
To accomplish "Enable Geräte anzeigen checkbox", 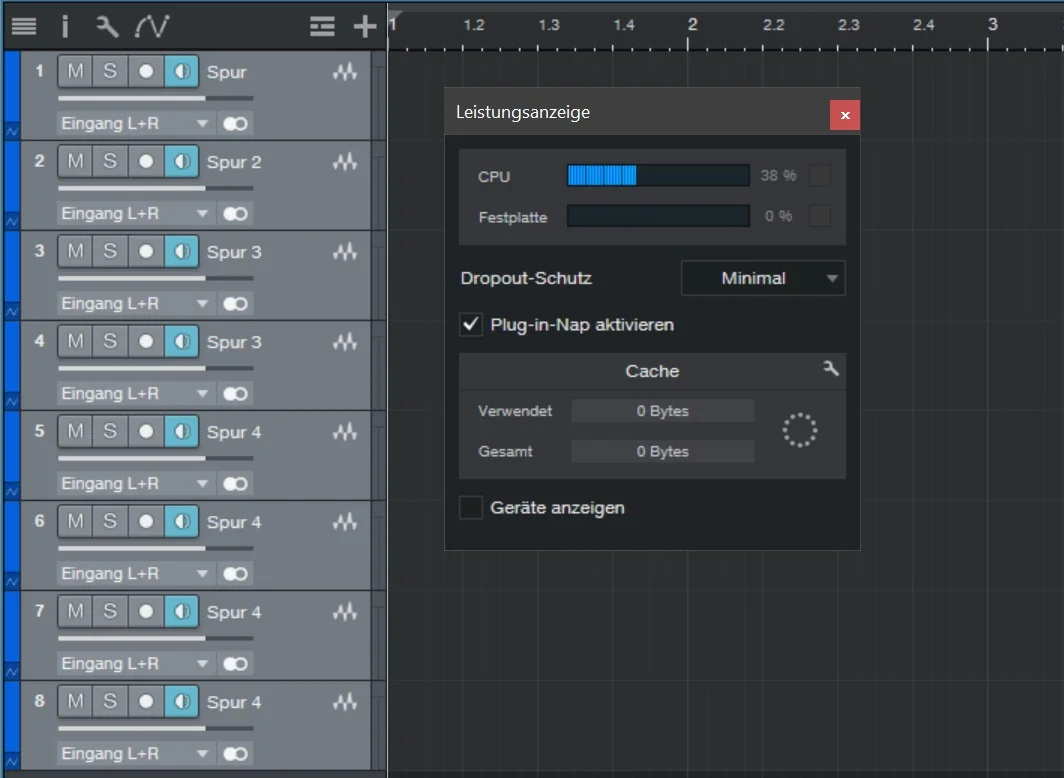I will [x=471, y=507].
